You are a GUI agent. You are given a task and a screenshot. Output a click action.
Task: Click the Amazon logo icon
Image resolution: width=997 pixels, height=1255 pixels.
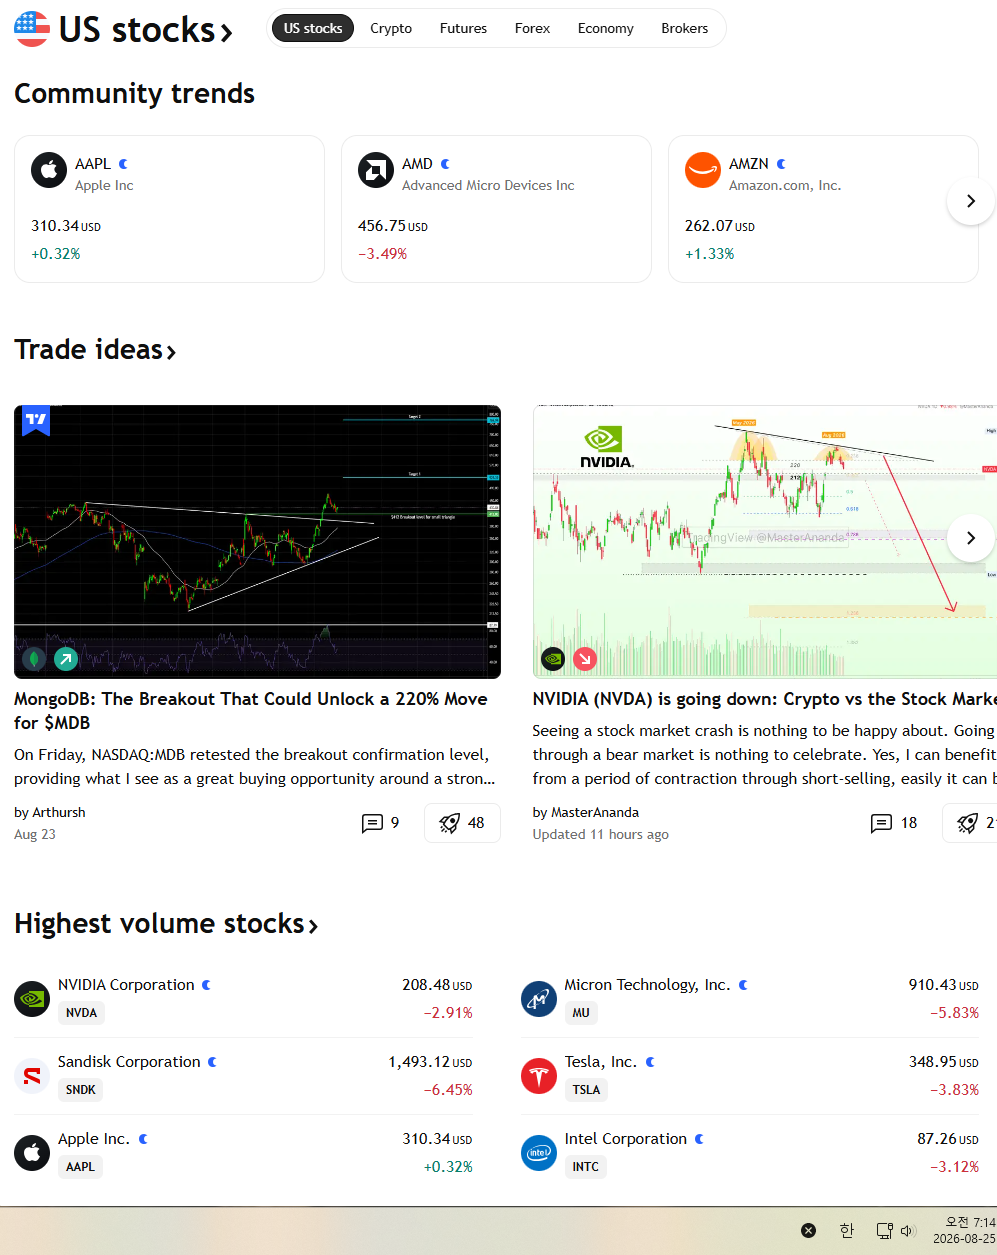pos(703,171)
